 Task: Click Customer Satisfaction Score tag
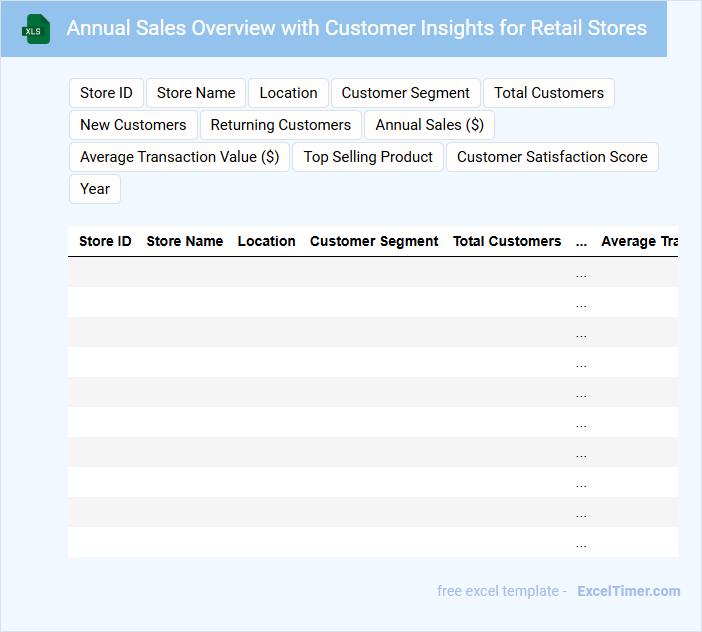pyautogui.click(x=552, y=157)
